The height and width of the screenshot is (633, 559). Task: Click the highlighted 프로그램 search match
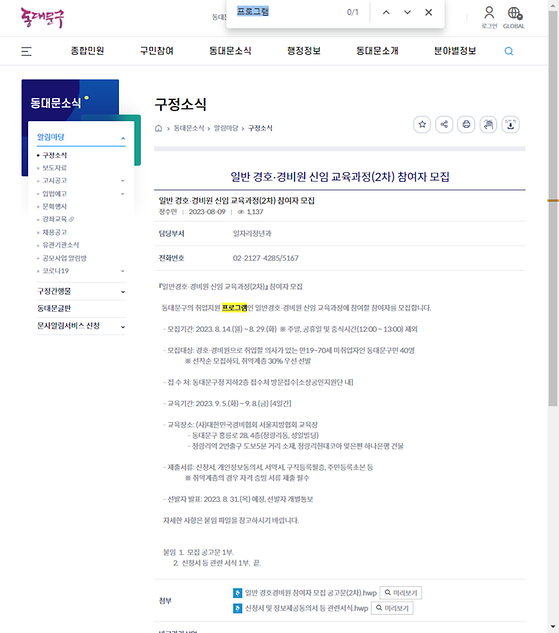[234, 308]
